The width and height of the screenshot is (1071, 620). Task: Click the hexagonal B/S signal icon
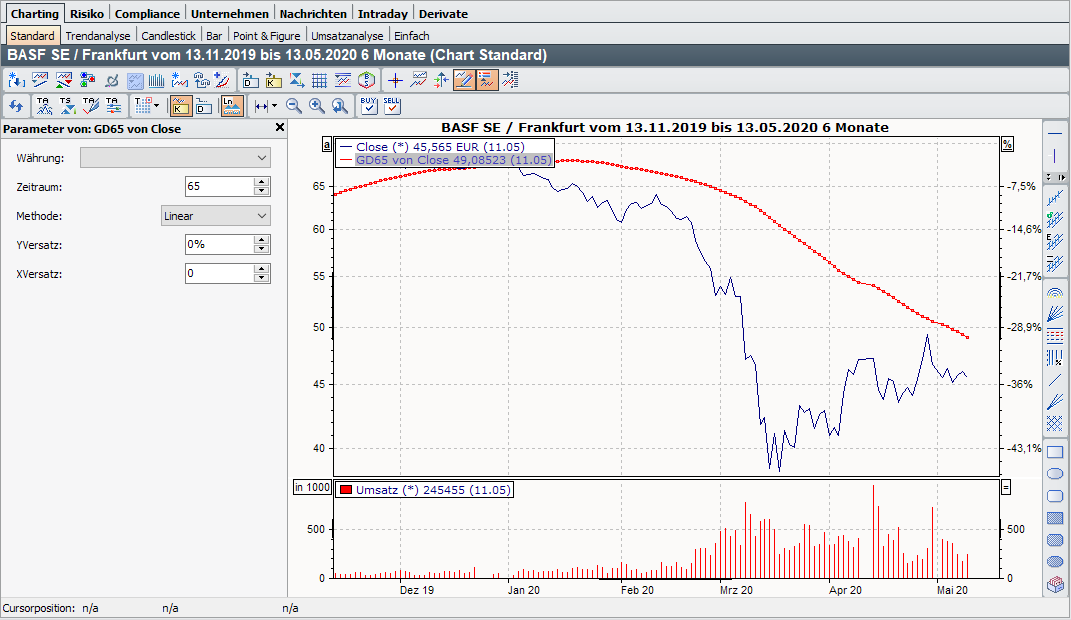pos(368,81)
